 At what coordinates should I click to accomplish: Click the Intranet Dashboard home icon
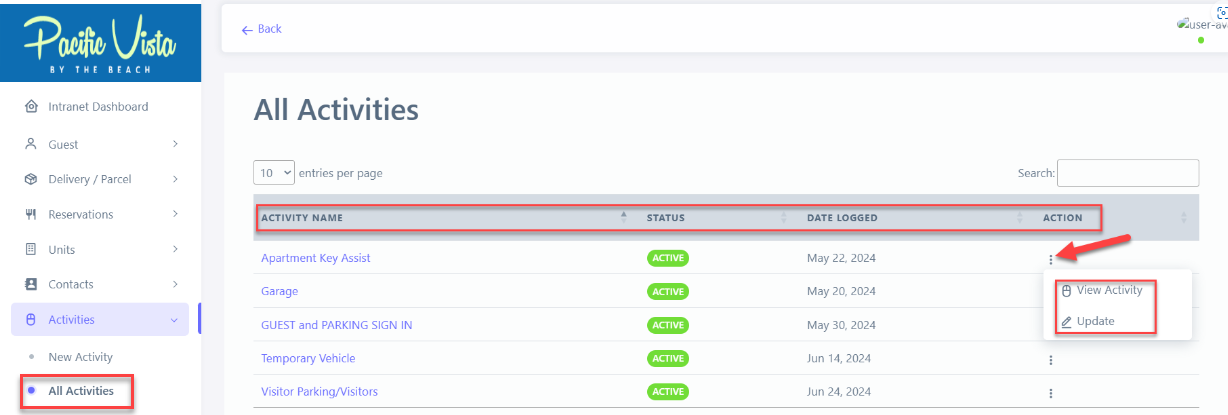coord(31,107)
